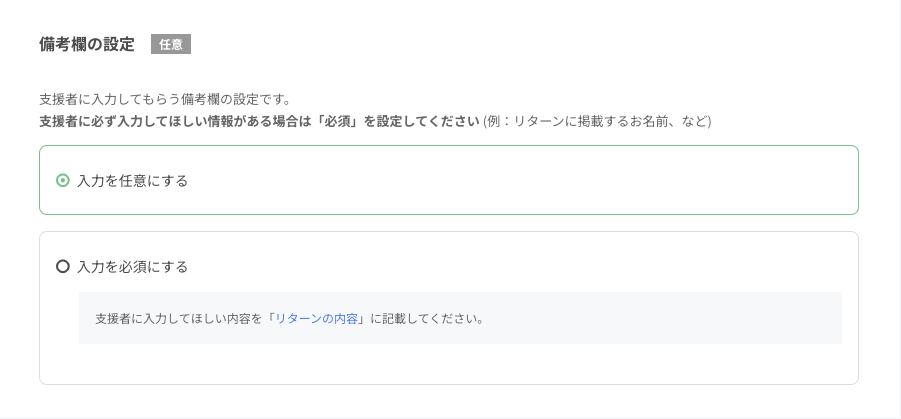Click the 支援者に入力してほしい内容を note text
Screen dimensions: 901x419
click(x=178, y=319)
